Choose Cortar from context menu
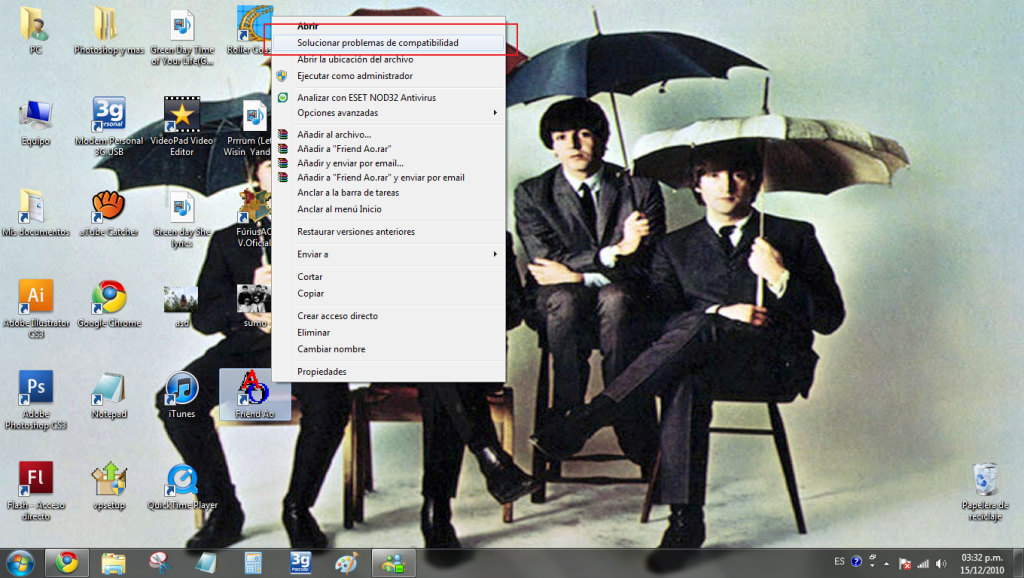 389,277
